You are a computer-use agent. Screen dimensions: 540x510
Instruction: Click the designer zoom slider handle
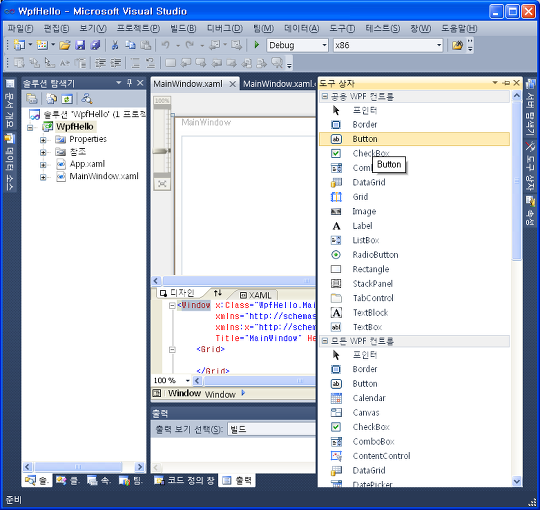click(x=161, y=151)
